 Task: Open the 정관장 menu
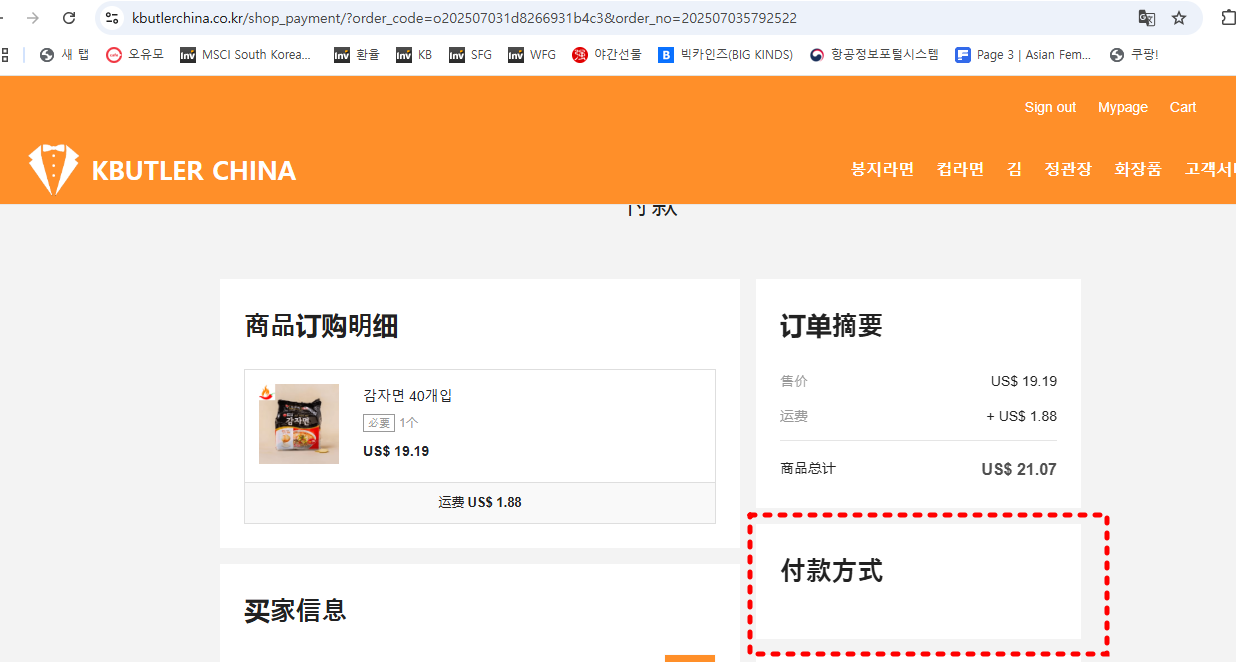tap(1068, 169)
